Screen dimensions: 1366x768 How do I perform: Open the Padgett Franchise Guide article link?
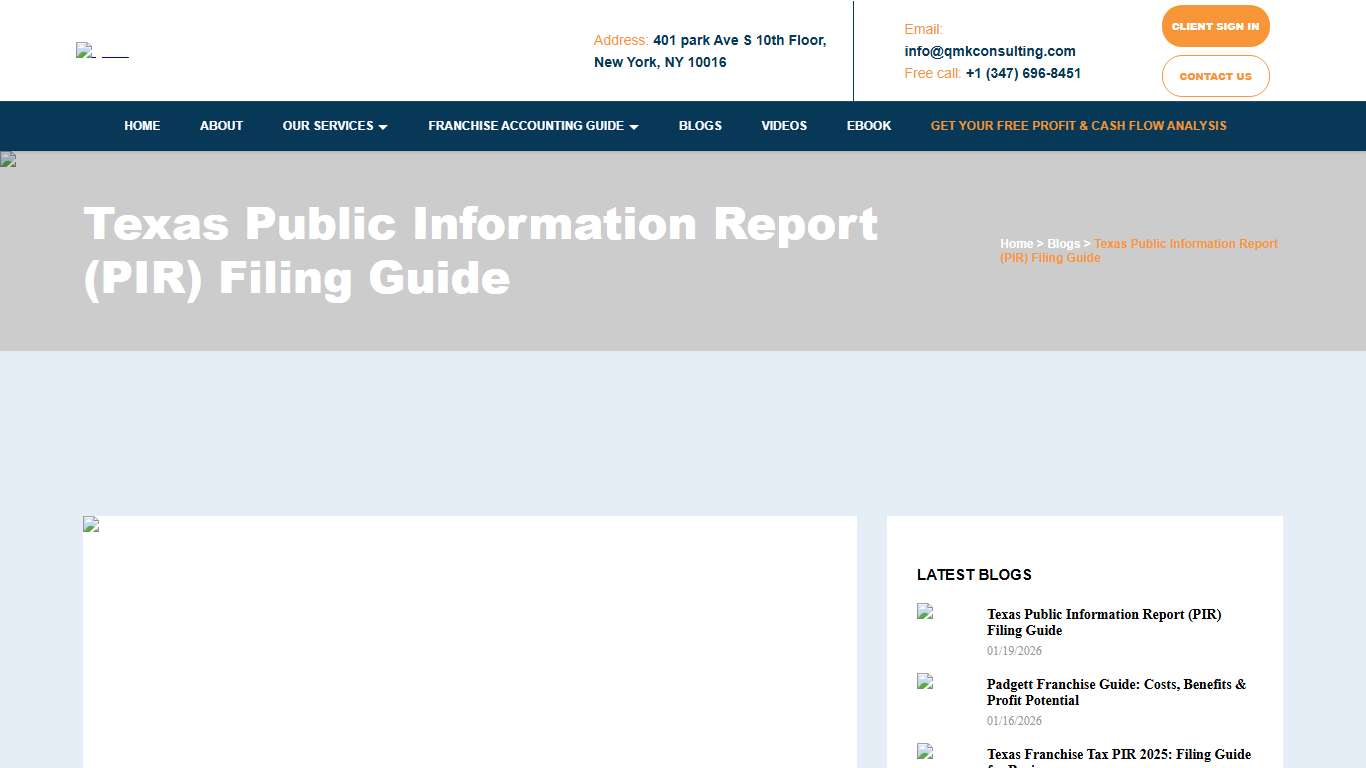pos(1116,692)
